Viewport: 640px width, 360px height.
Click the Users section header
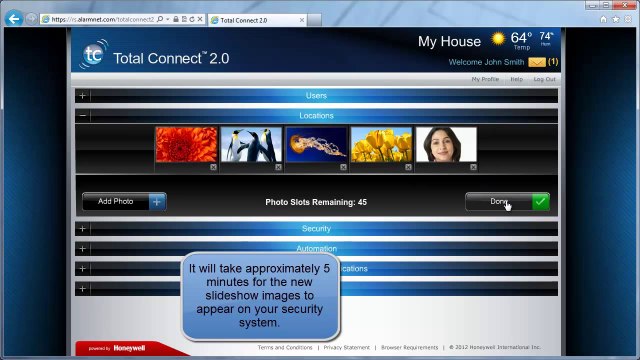pos(316,96)
